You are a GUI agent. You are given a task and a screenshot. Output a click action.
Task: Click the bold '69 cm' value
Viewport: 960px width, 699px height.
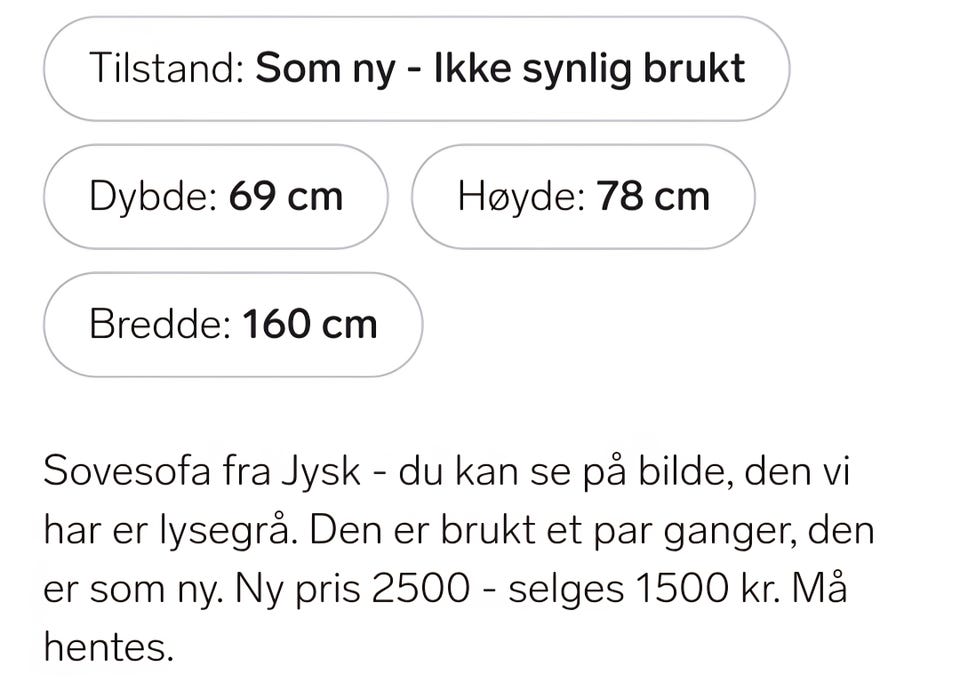pyautogui.click(x=286, y=196)
